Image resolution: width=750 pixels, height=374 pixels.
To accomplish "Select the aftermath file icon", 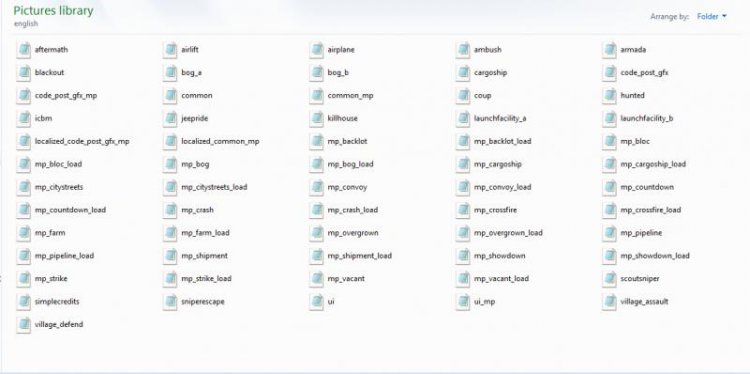I will point(23,50).
